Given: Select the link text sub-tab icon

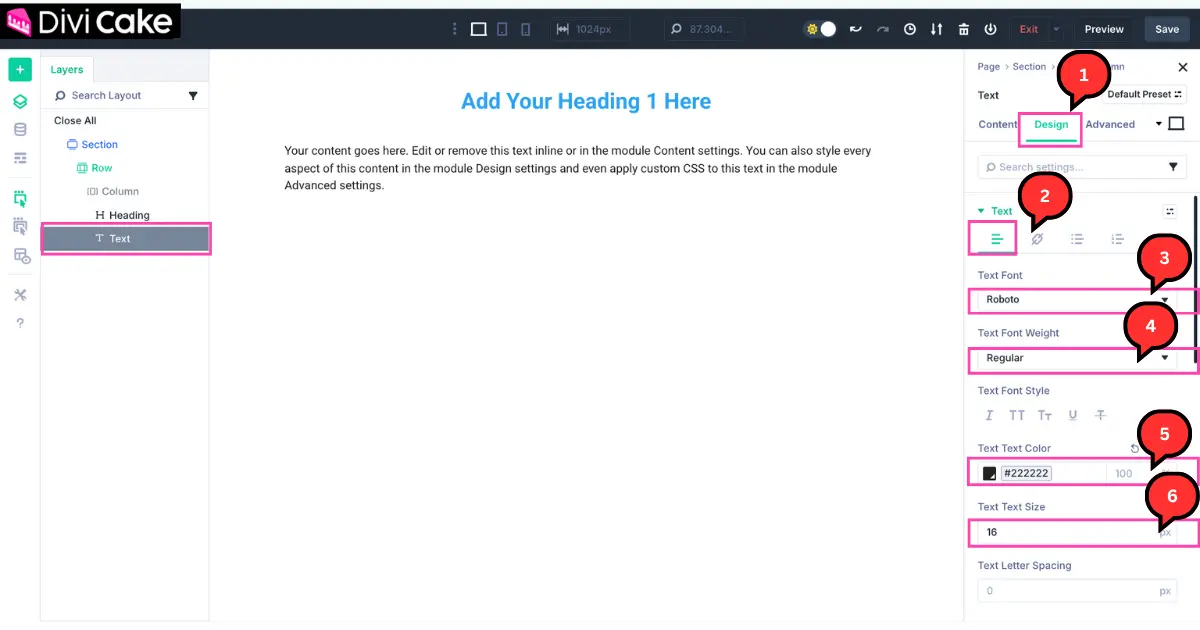Looking at the screenshot, I should click(x=1037, y=239).
